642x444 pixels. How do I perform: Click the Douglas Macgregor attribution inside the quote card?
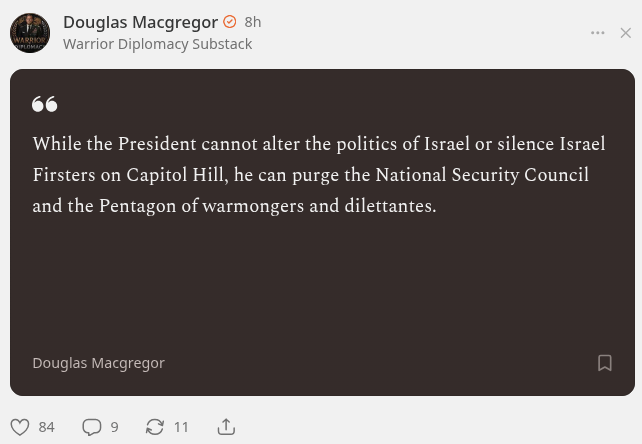coord(99,363)
